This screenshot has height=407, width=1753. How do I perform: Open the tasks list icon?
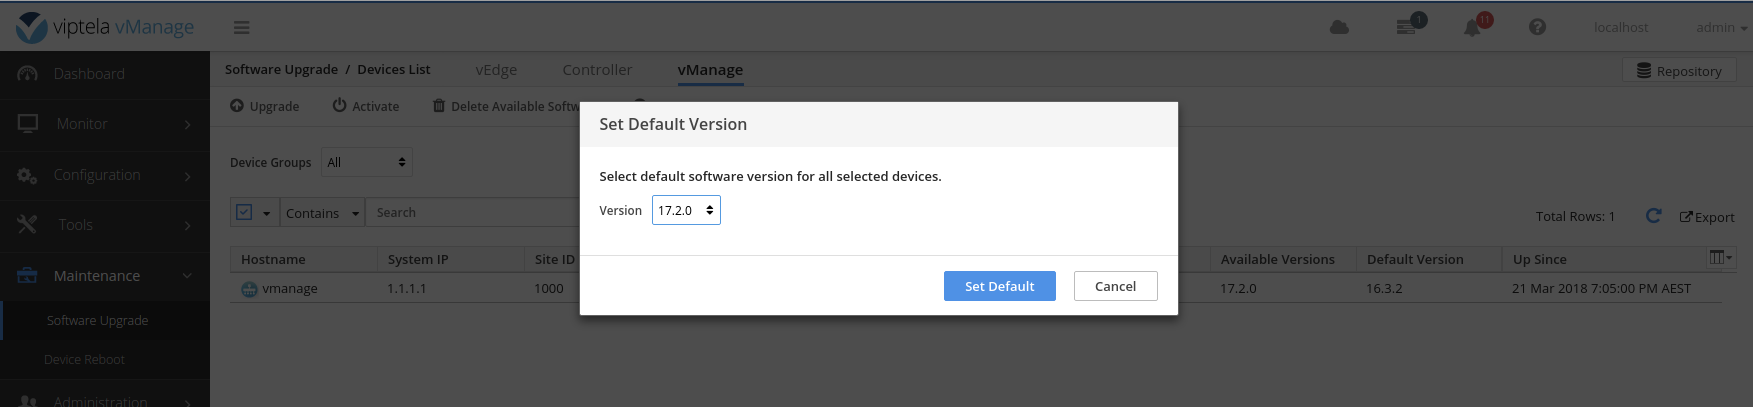(x=1407, y=27)
